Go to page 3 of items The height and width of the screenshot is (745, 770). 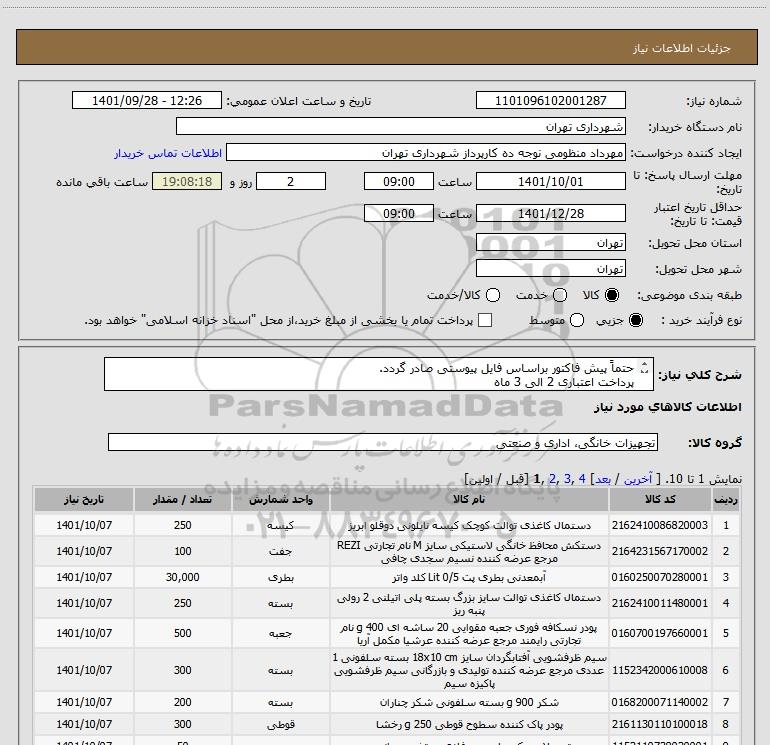tap(567, 478)
